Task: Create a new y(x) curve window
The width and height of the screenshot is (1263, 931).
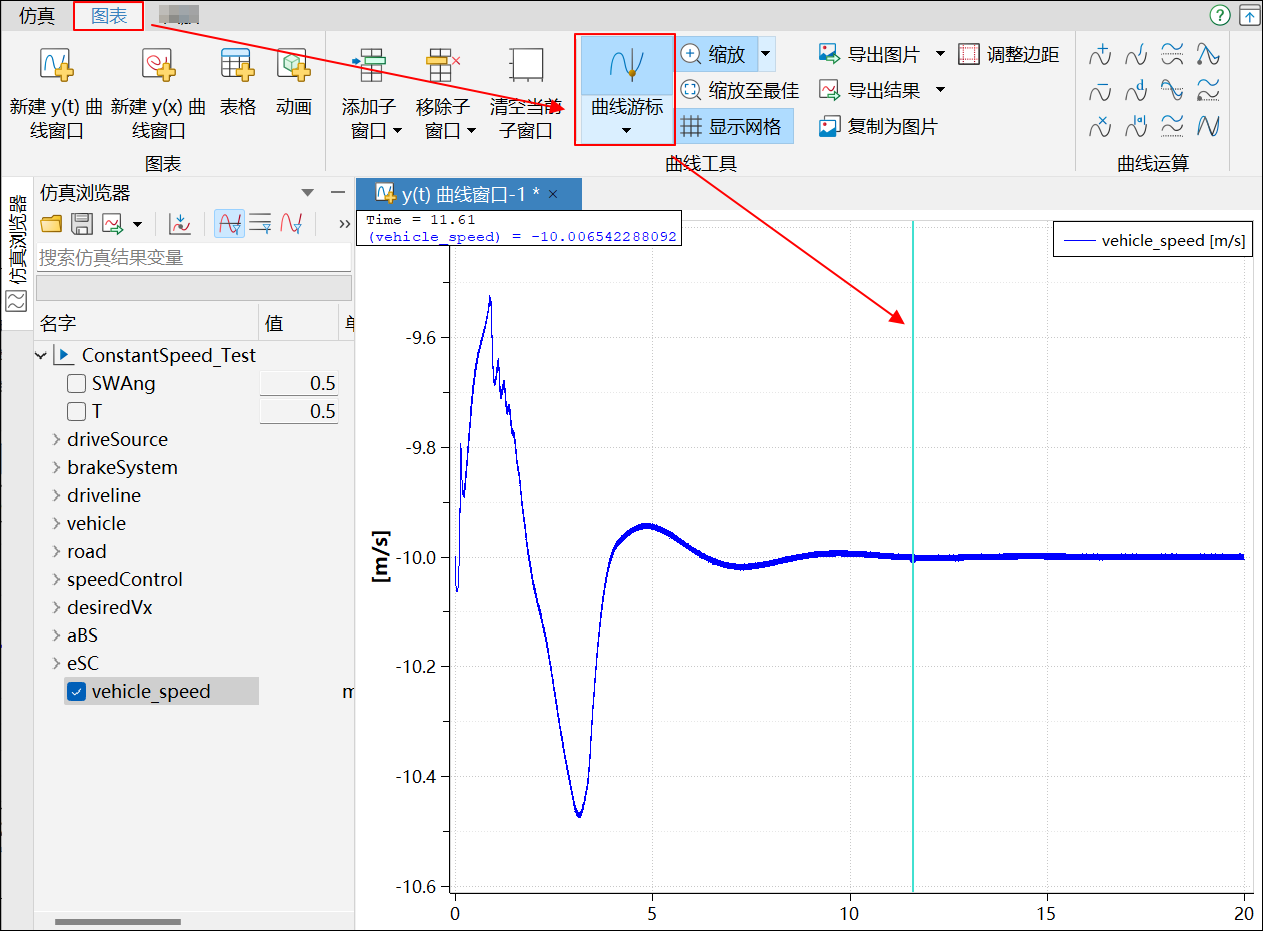Action: [x=158, y=88]
